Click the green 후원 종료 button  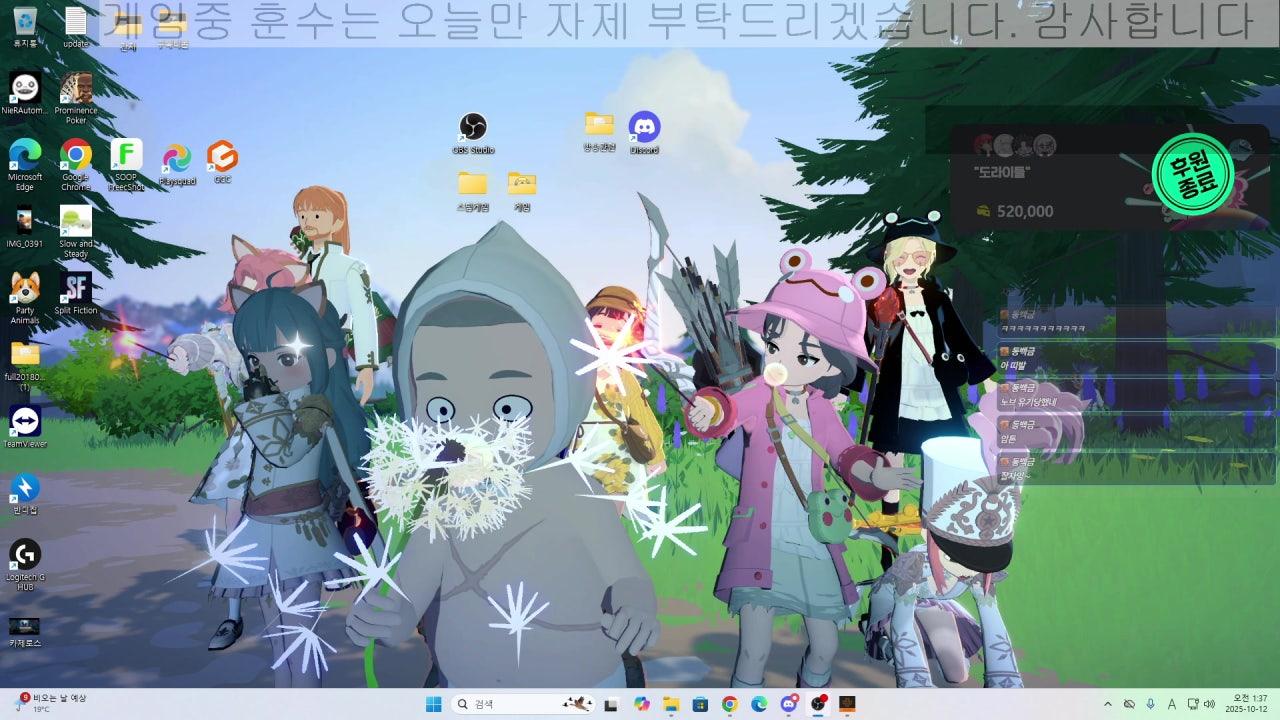1192,174
